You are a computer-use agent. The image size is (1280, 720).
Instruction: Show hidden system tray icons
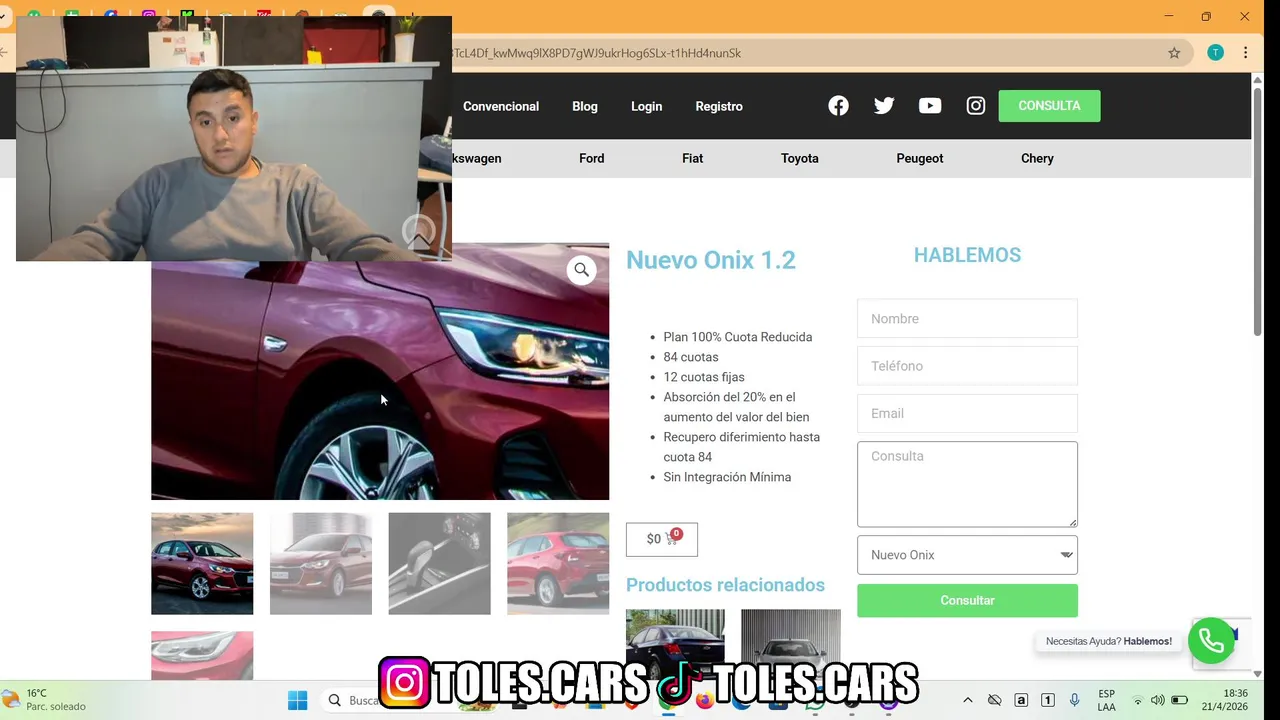(967, 700)
